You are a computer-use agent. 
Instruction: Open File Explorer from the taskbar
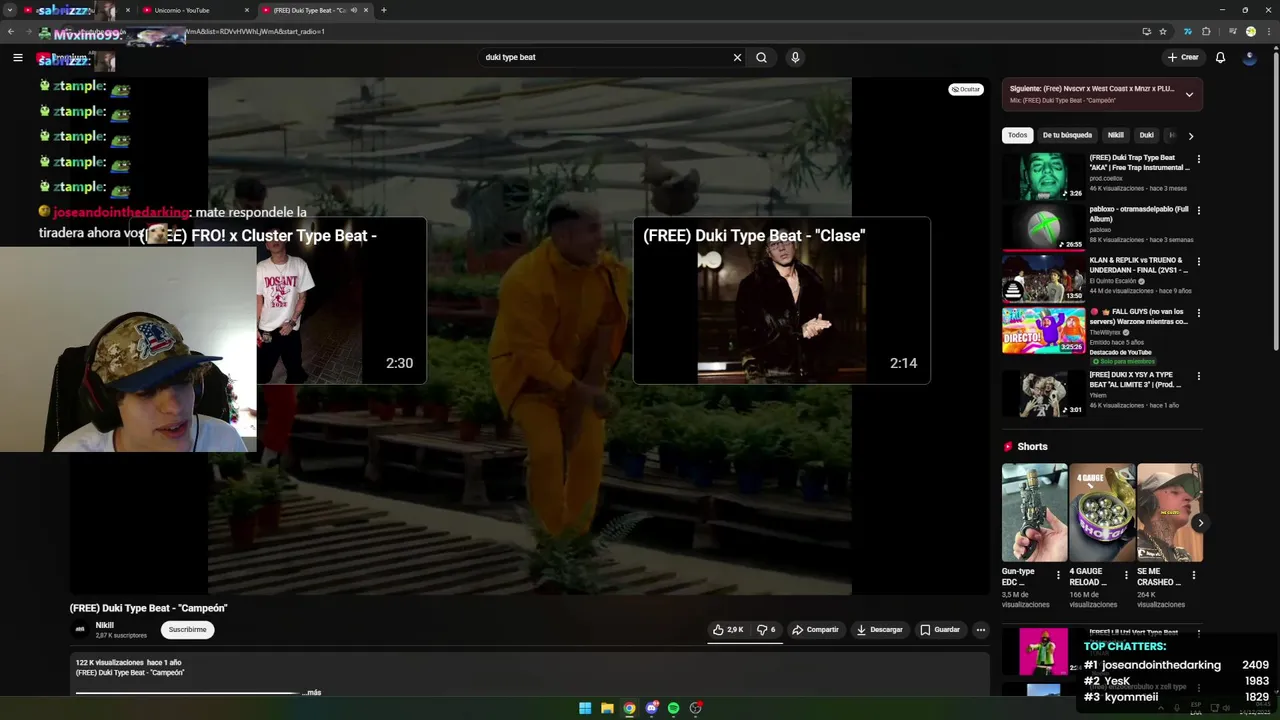(607, 708)
